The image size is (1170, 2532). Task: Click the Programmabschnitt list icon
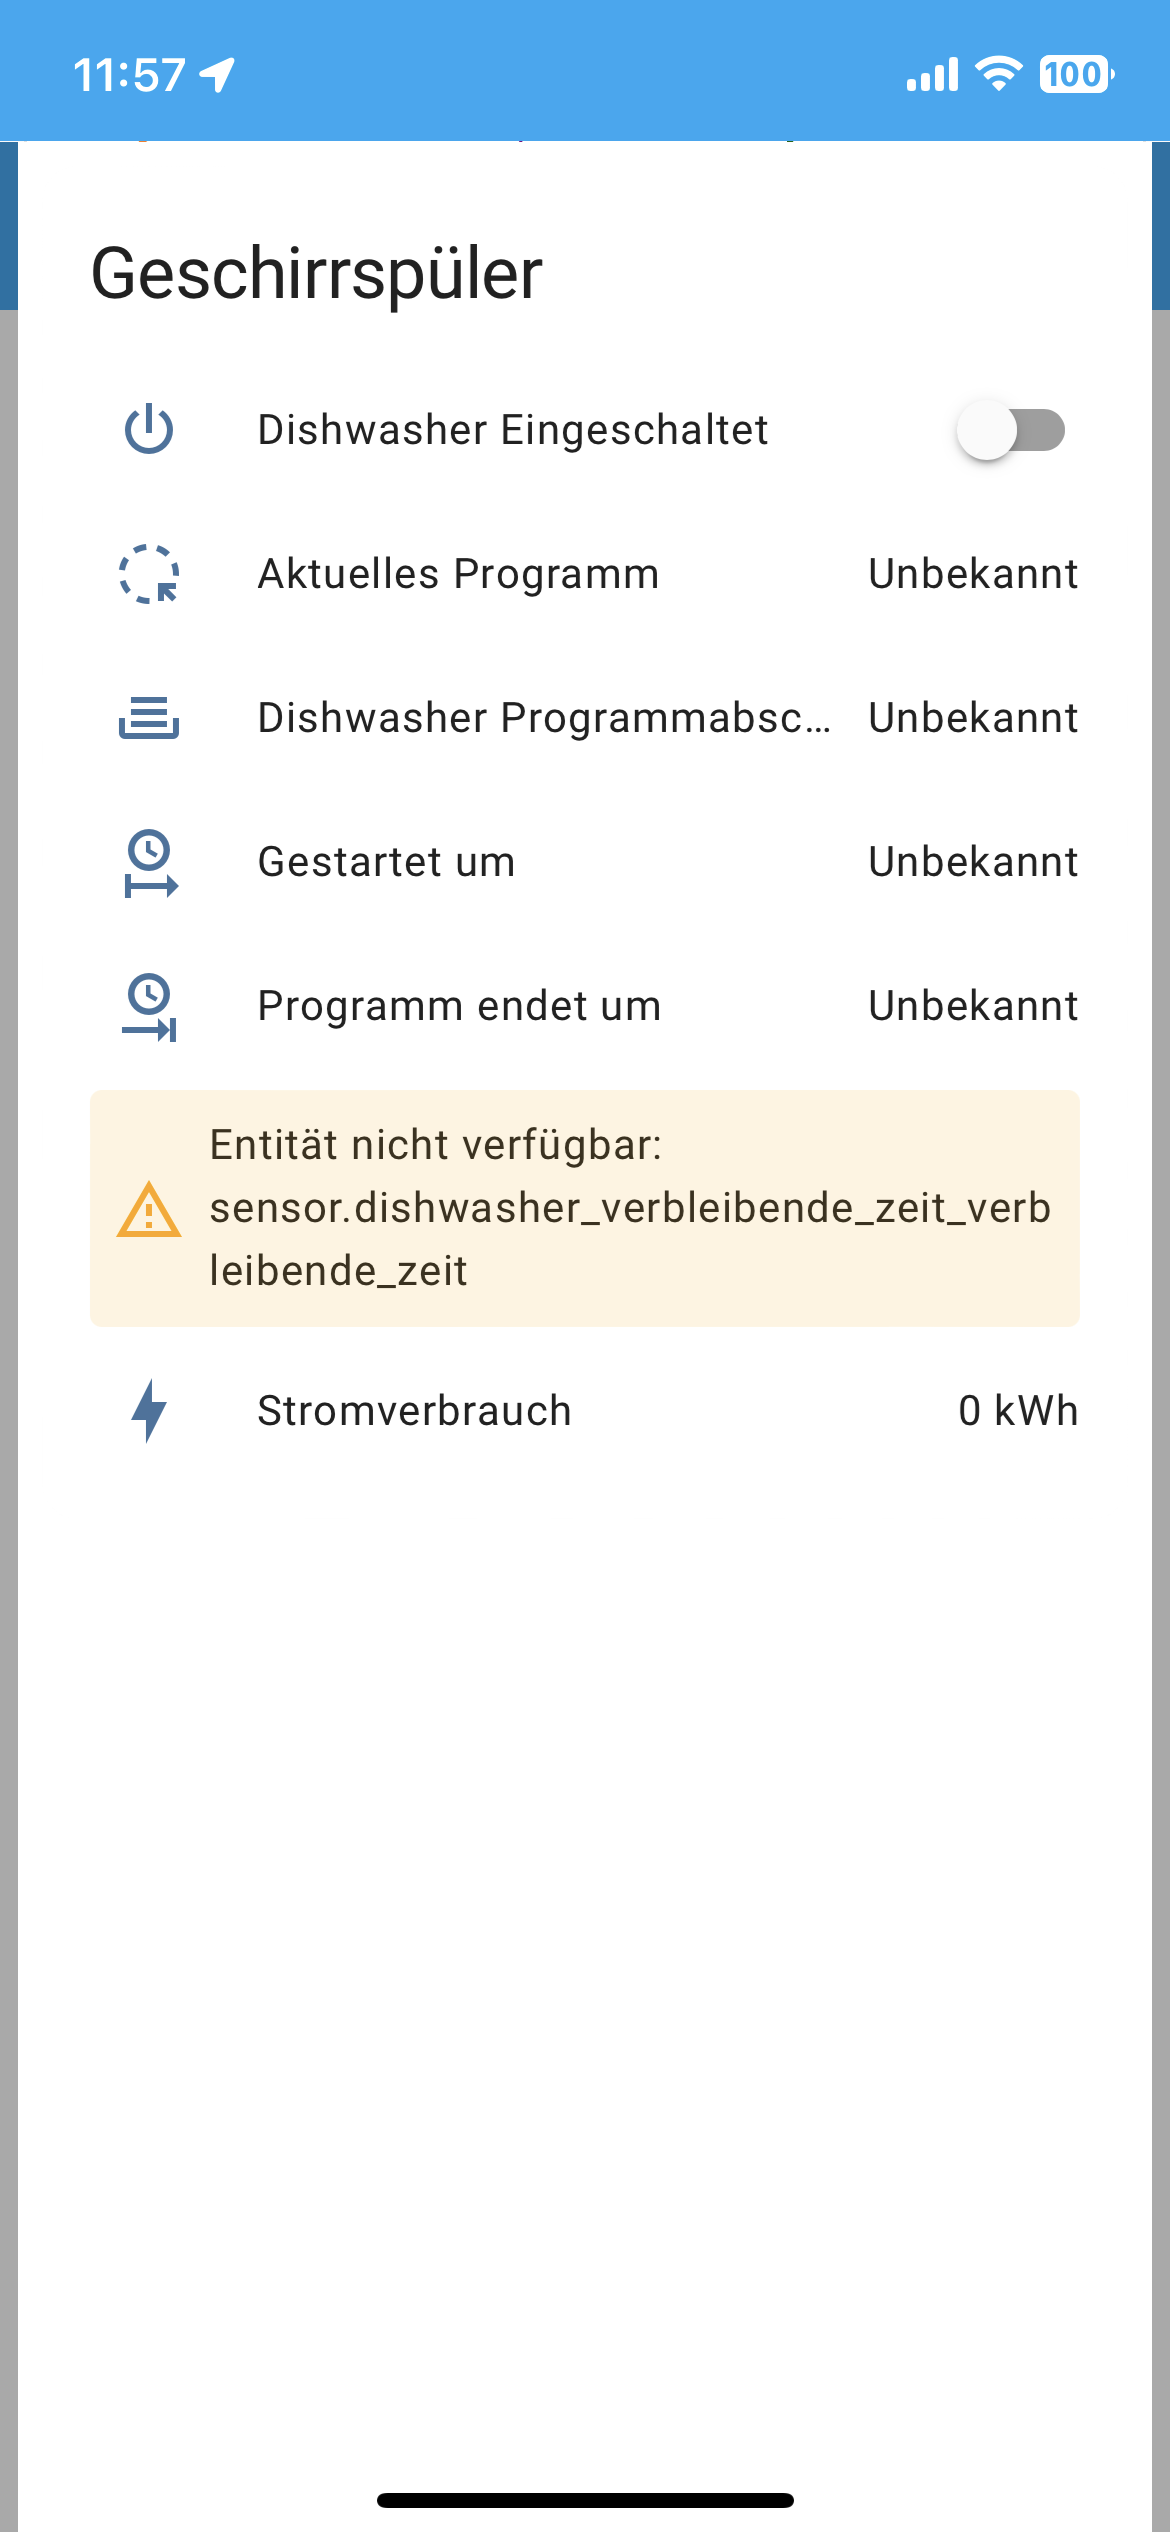[x=147, y=717]
